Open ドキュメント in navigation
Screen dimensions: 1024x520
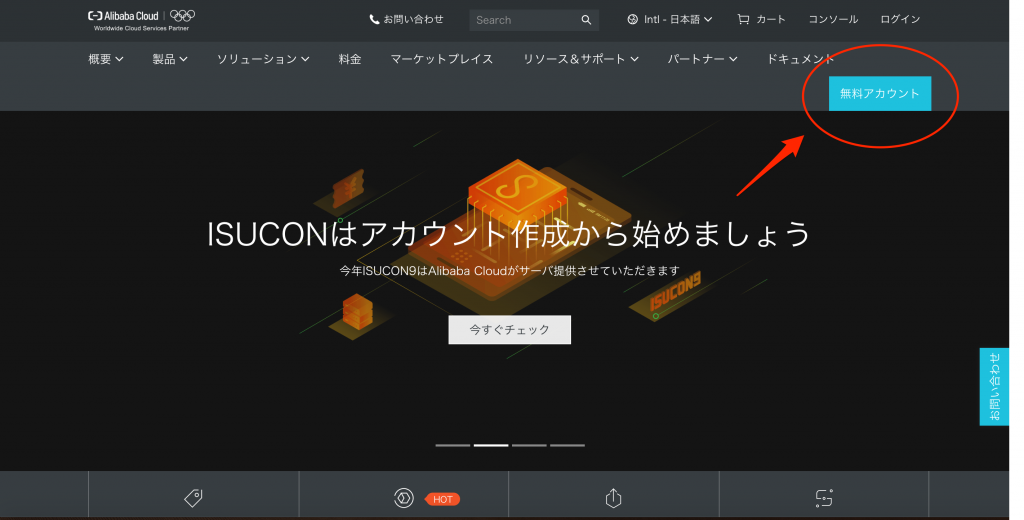coord(800,59)
